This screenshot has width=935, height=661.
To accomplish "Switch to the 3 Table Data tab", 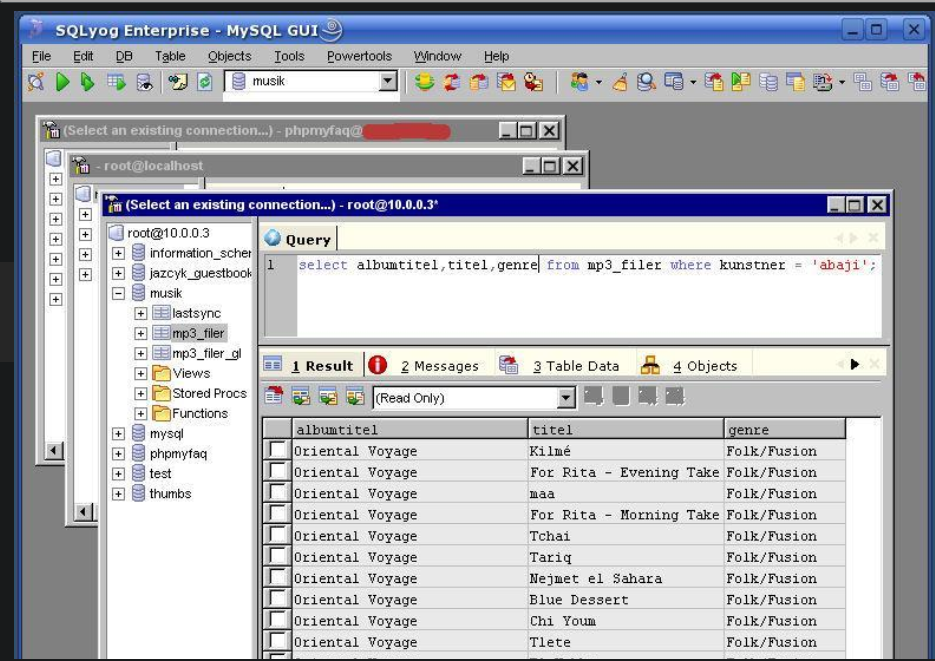I will tap(576, 366).
